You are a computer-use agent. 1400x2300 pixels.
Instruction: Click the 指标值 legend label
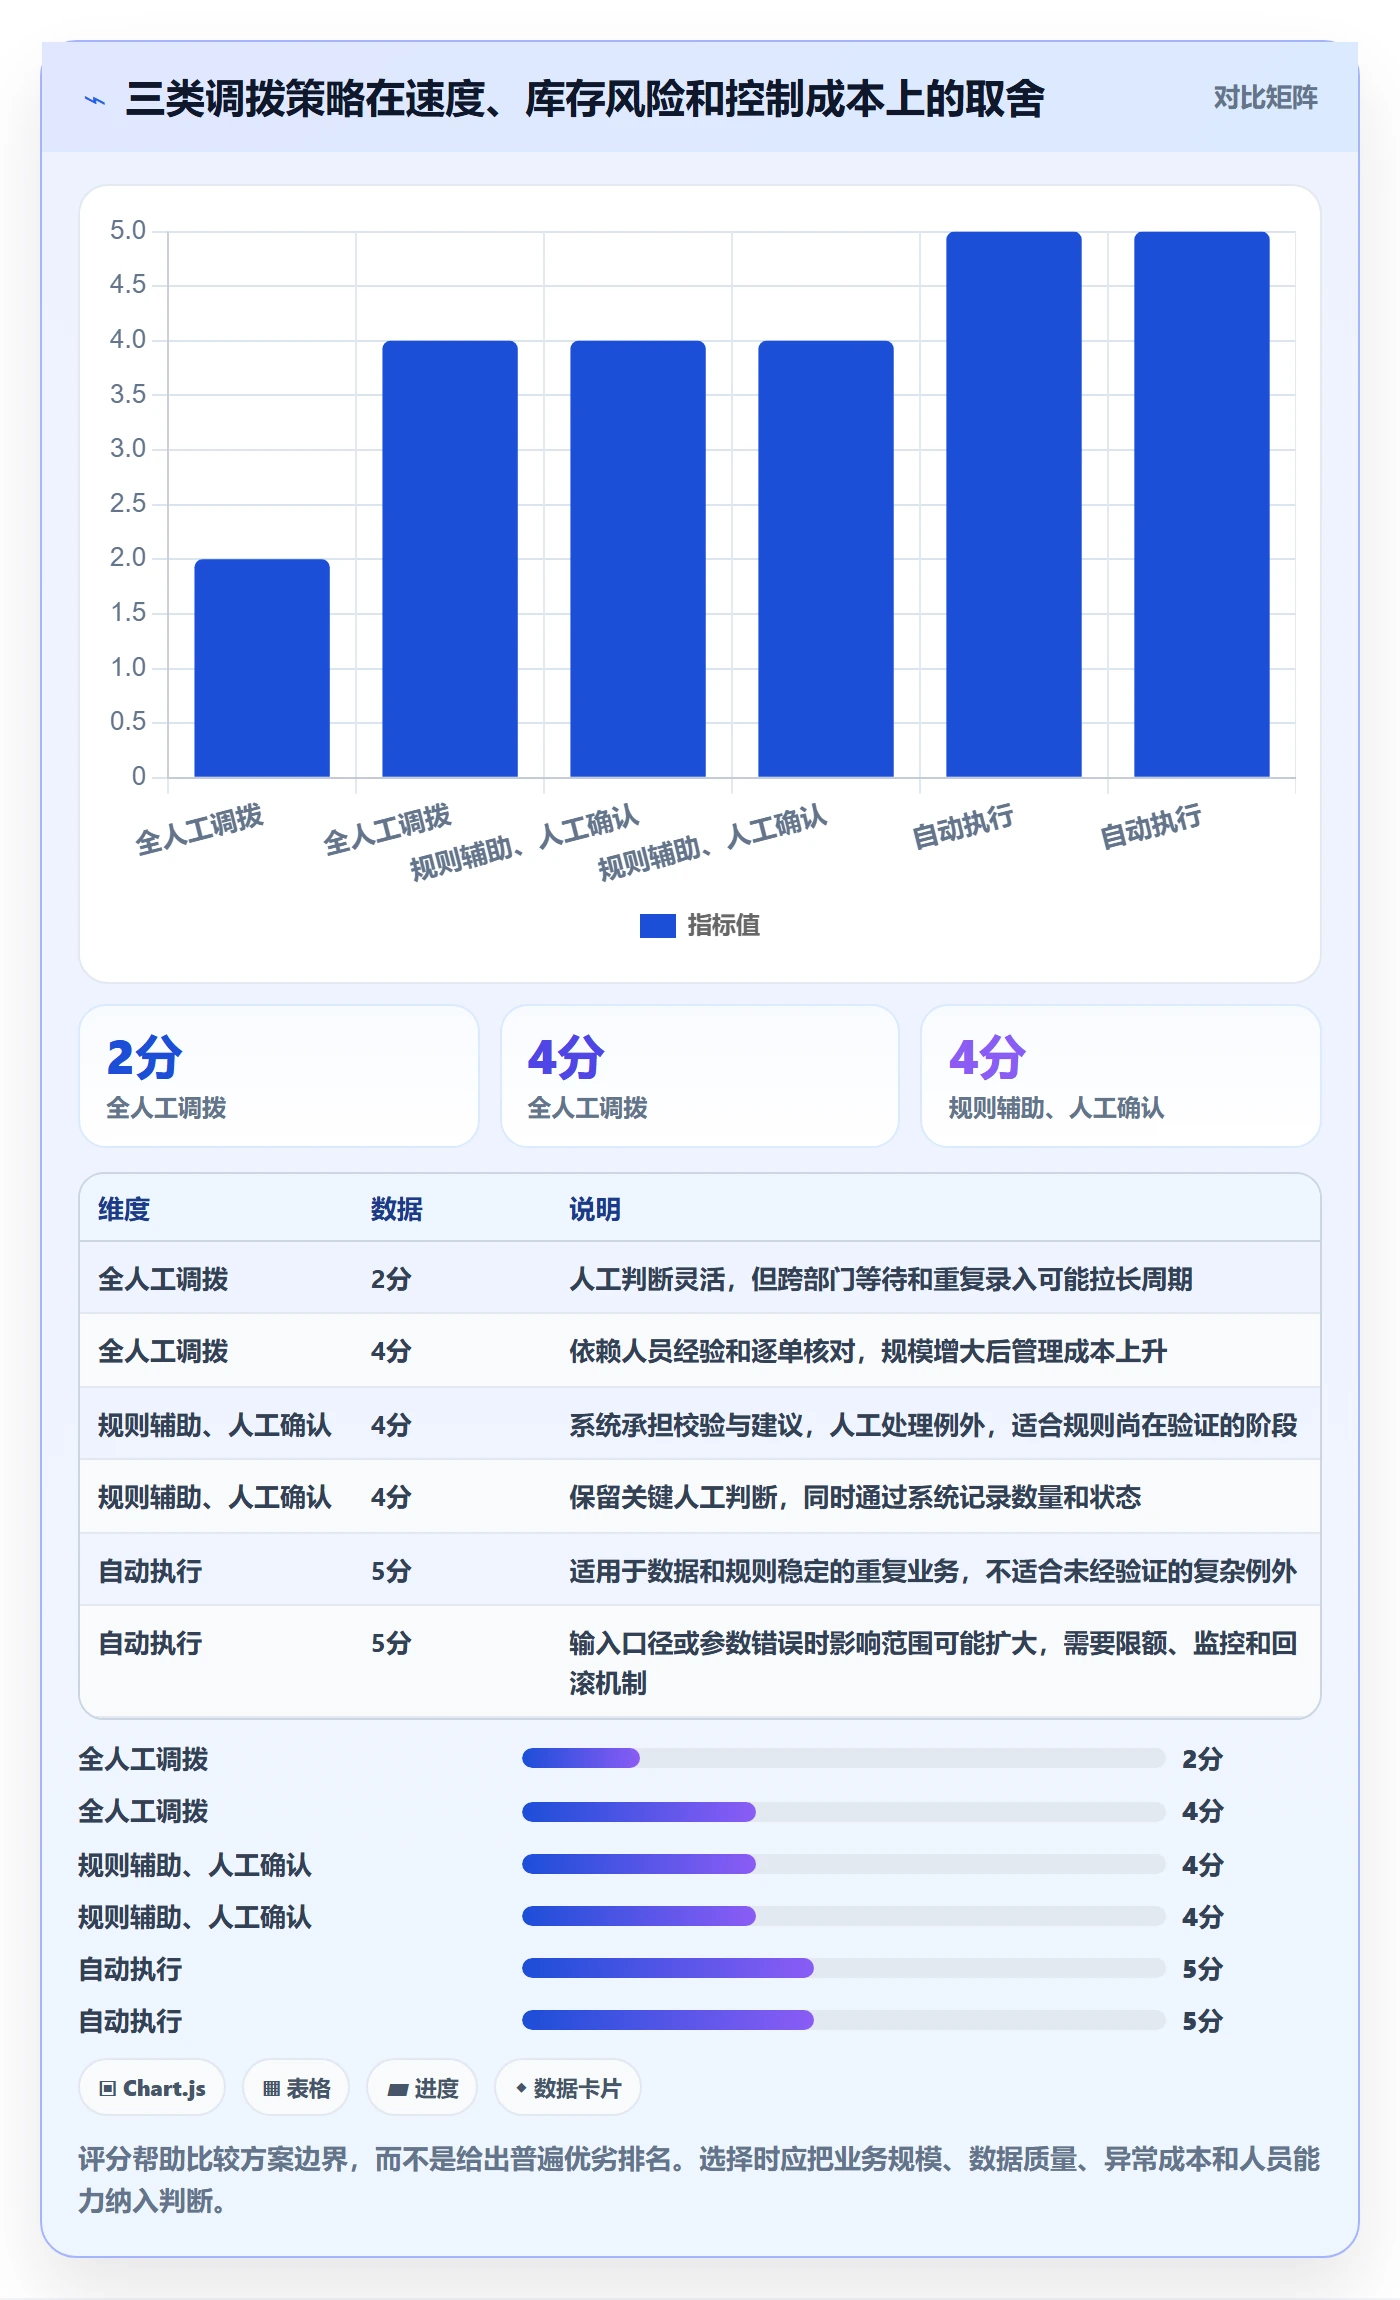724,926
